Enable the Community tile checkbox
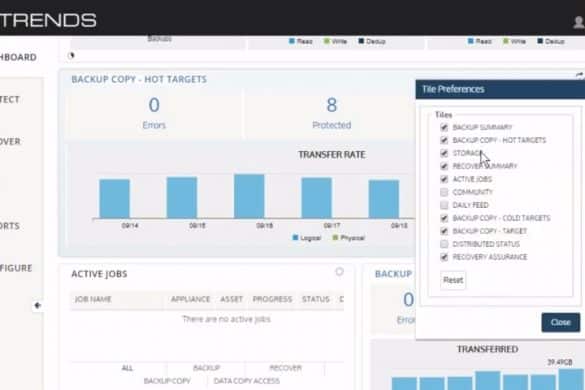Viewport: 585px width, 390px height. tap(444, 192)
